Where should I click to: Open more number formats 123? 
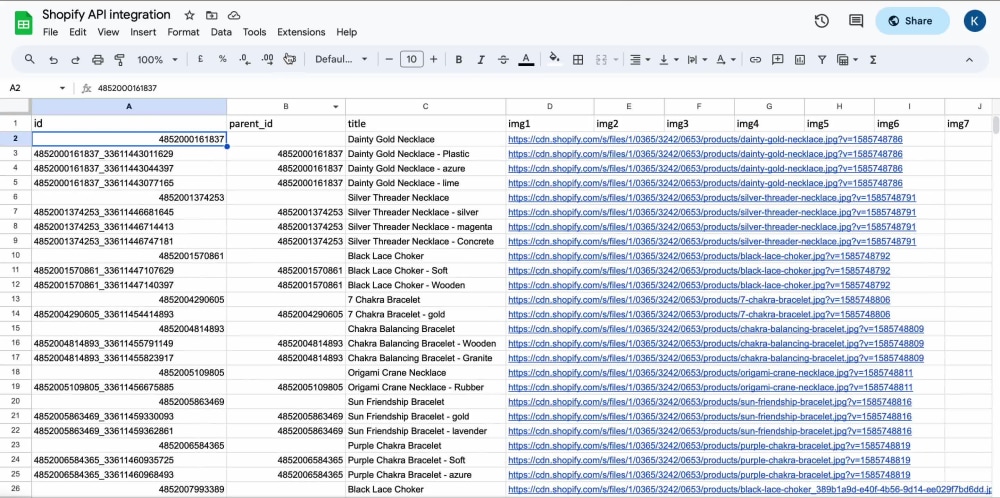point(290,59)
